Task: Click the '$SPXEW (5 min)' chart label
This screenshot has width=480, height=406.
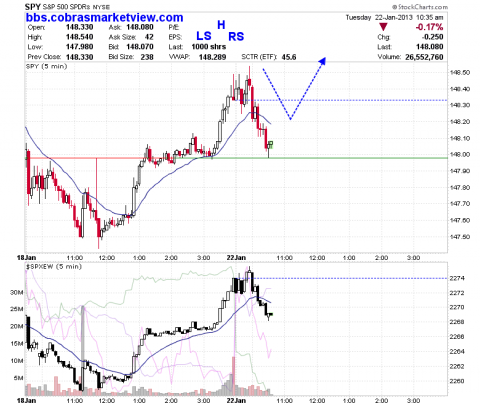Action: (x=54, y=267)
